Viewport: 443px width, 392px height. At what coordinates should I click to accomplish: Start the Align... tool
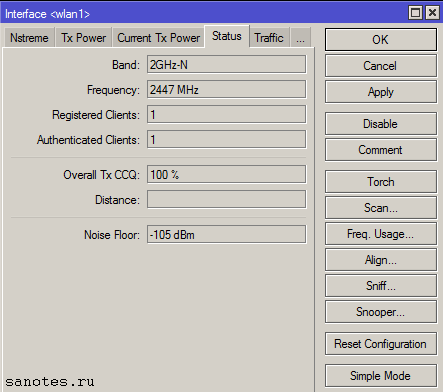tap(381, 260)
